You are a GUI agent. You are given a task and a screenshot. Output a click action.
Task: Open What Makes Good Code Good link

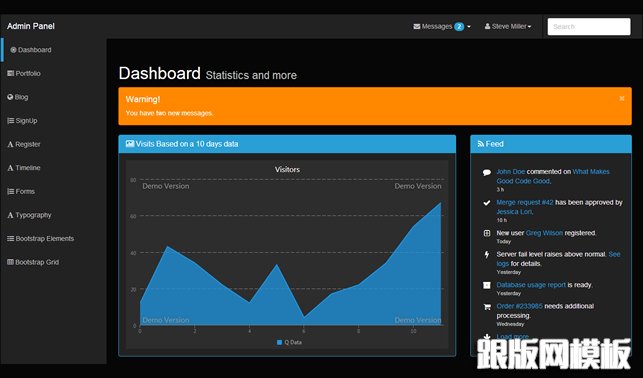553,176
